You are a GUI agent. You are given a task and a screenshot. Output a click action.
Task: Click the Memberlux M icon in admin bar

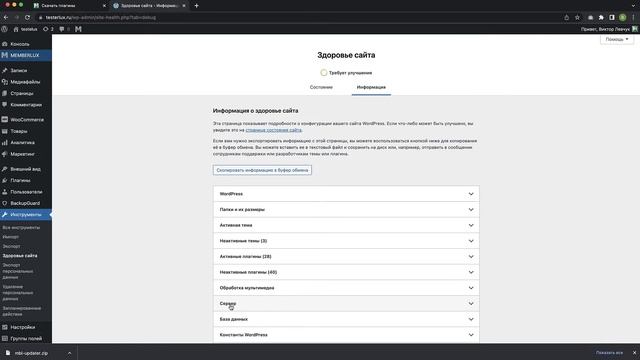(x=78, y=29)
